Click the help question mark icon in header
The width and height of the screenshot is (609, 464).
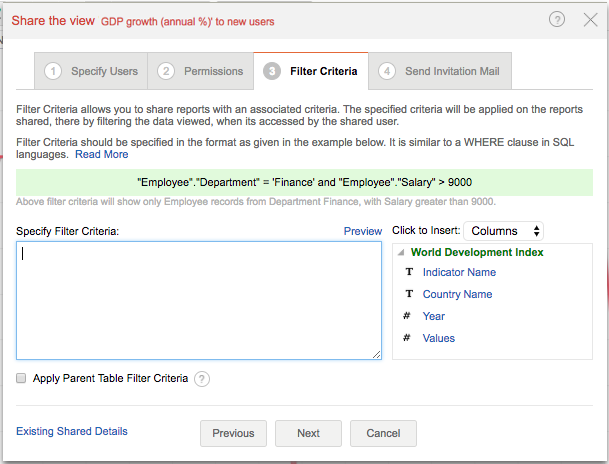557,20
